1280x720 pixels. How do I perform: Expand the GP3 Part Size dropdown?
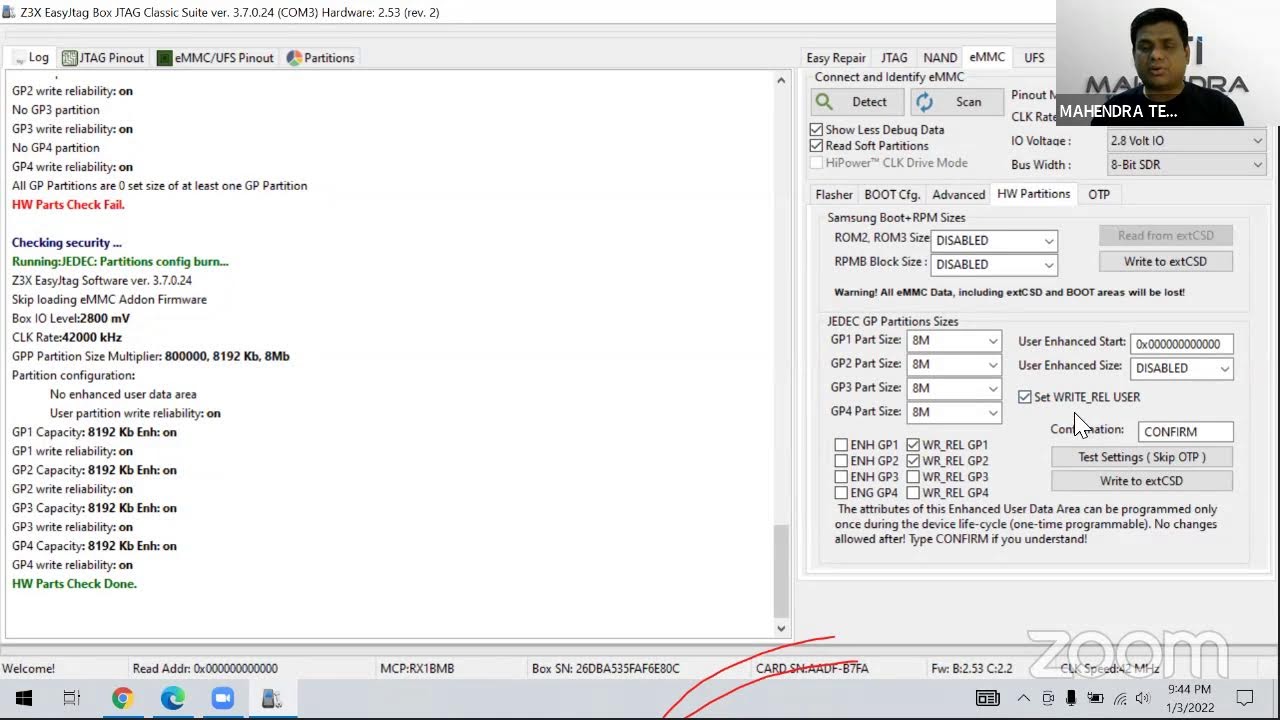(954, 388)
